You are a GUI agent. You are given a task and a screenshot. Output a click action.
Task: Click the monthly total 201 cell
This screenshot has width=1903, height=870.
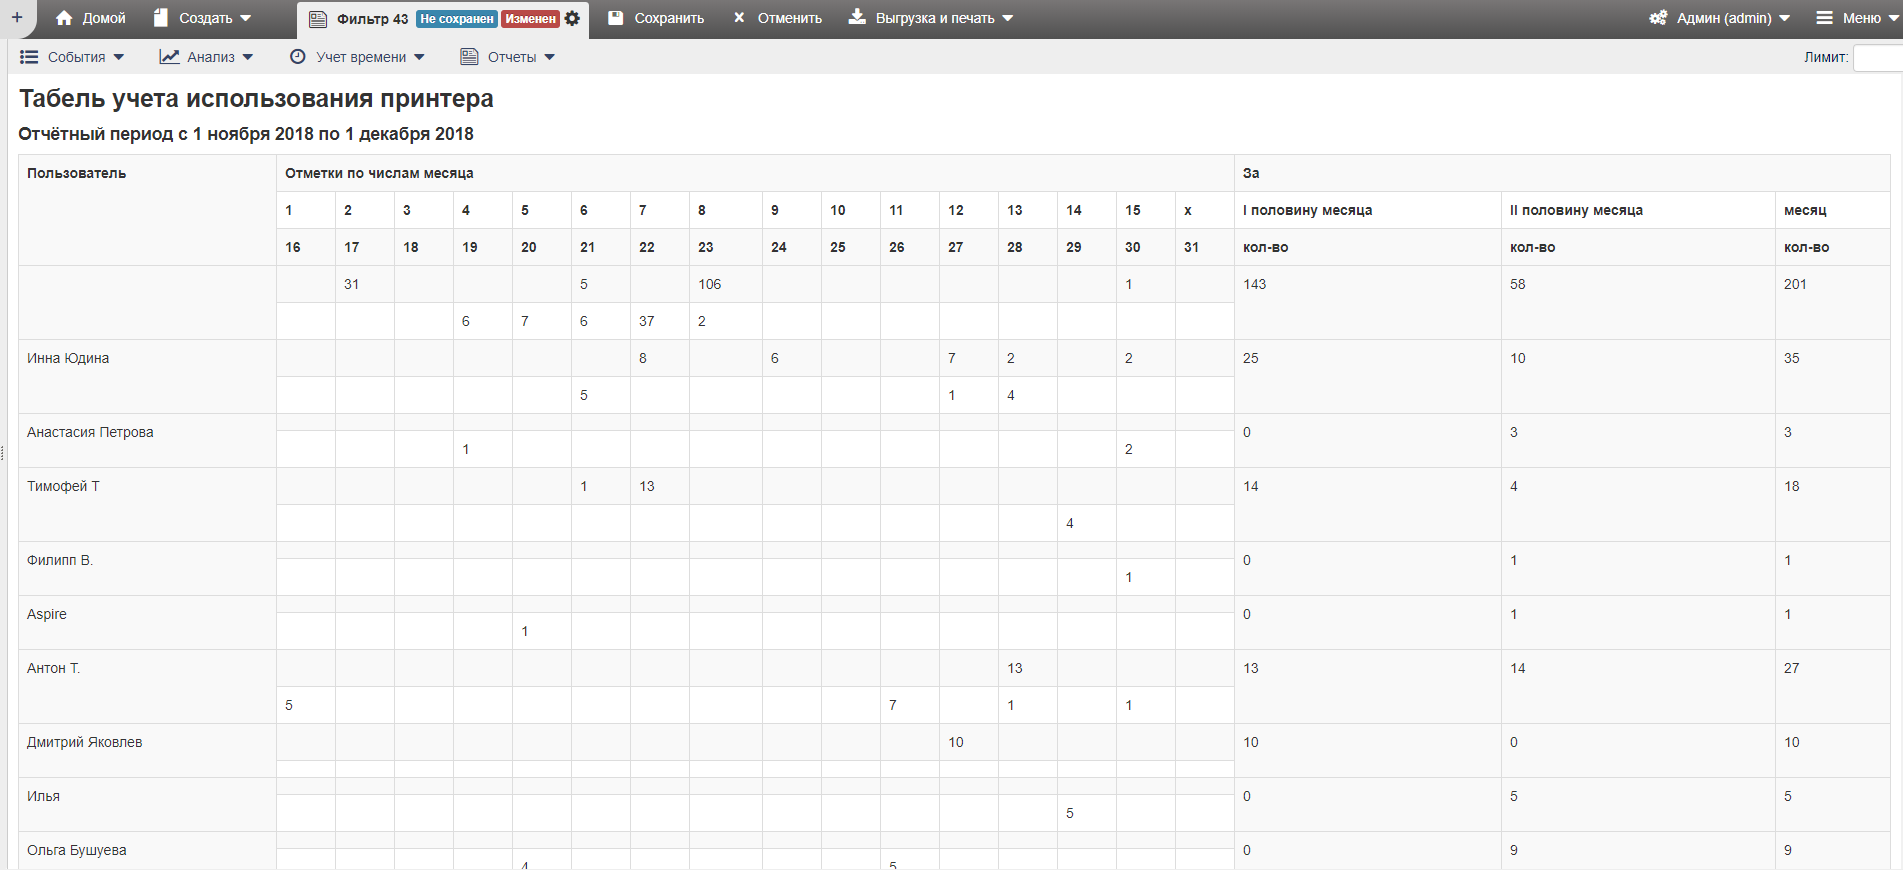tap(1795, 285)
